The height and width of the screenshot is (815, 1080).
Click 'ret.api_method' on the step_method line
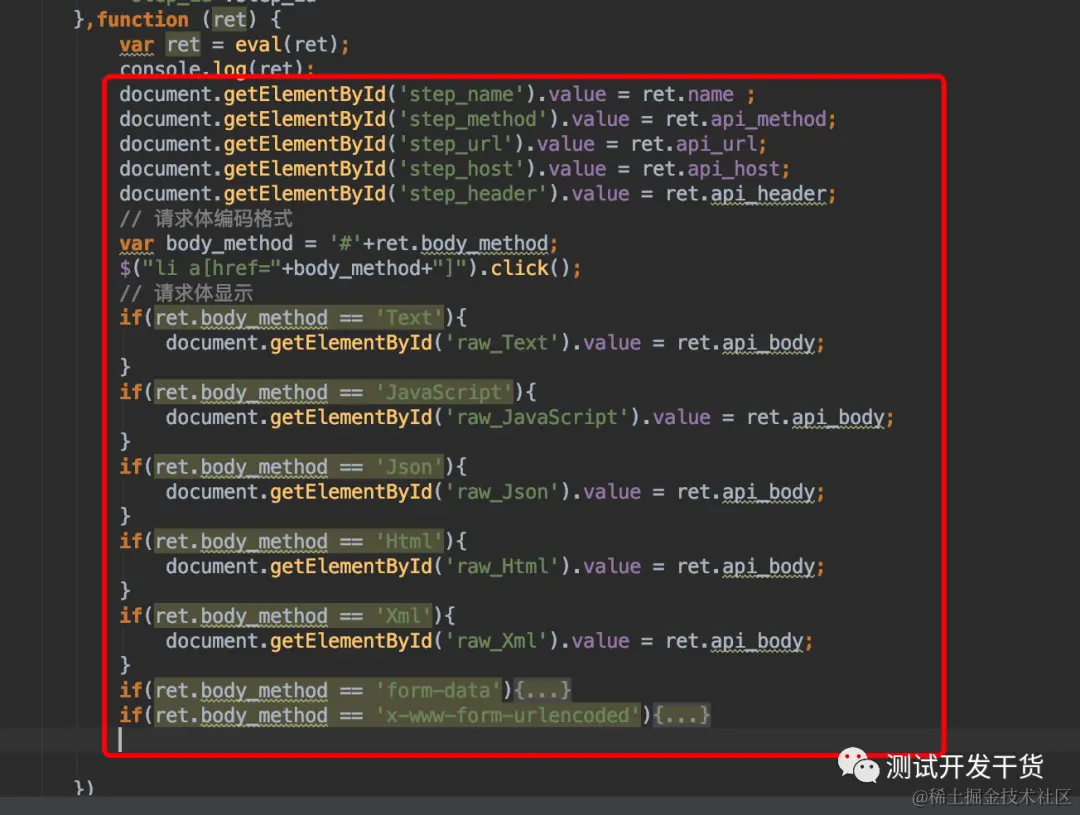coord(746,118)
